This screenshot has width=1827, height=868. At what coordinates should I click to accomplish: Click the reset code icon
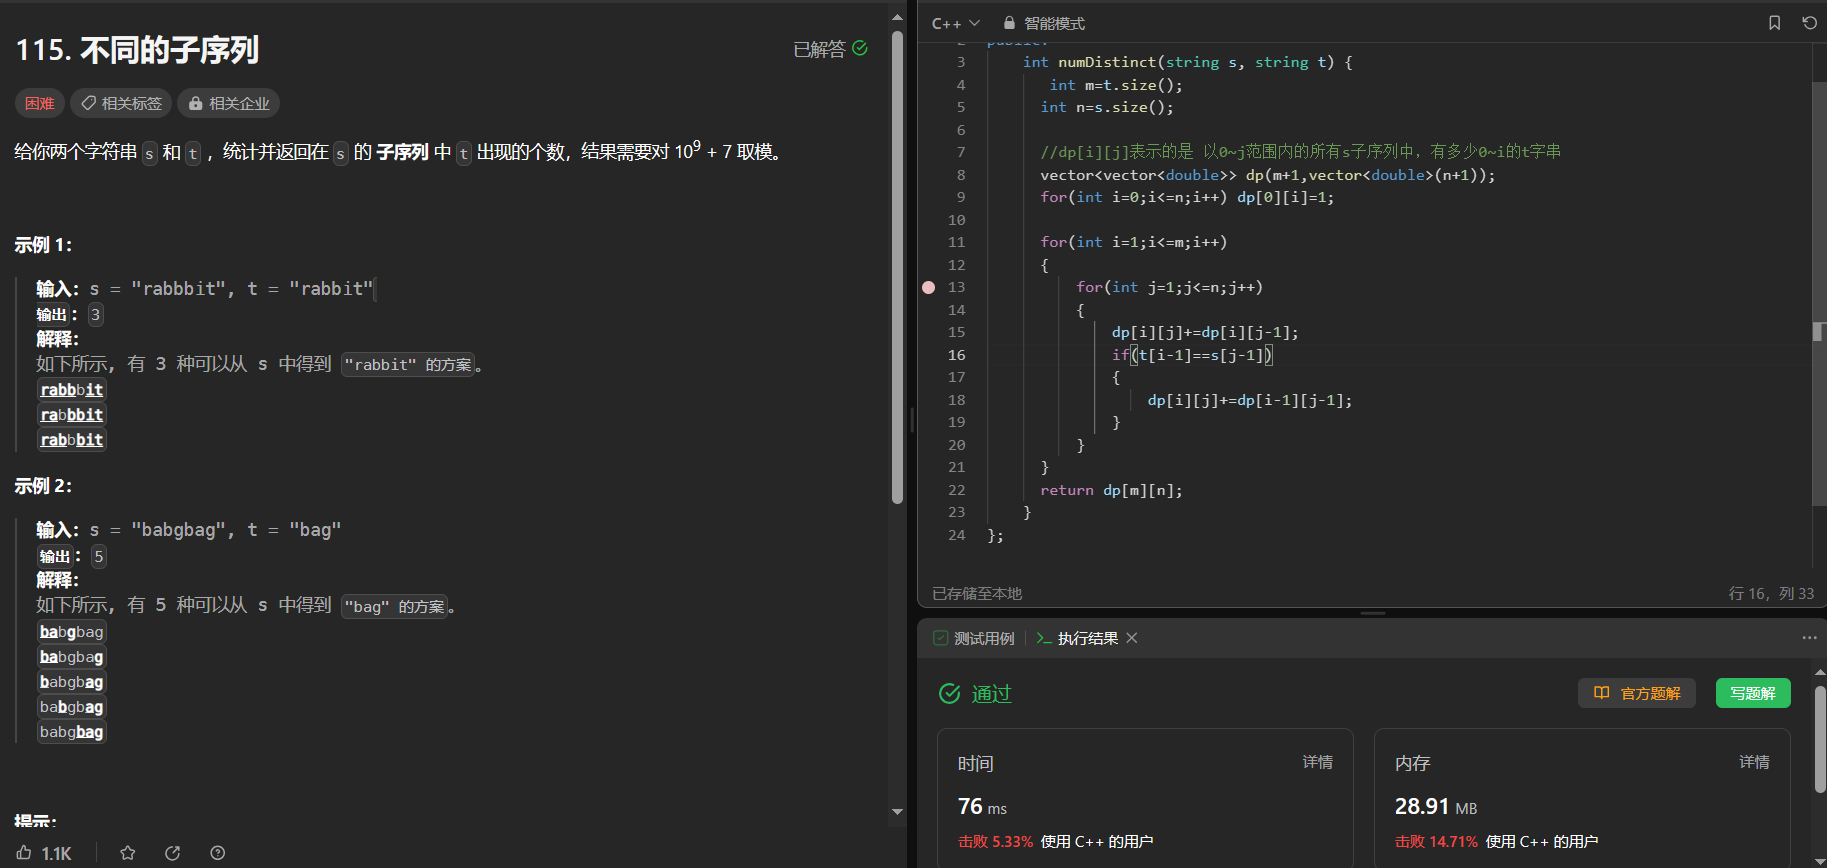(x=1809, y=23)
